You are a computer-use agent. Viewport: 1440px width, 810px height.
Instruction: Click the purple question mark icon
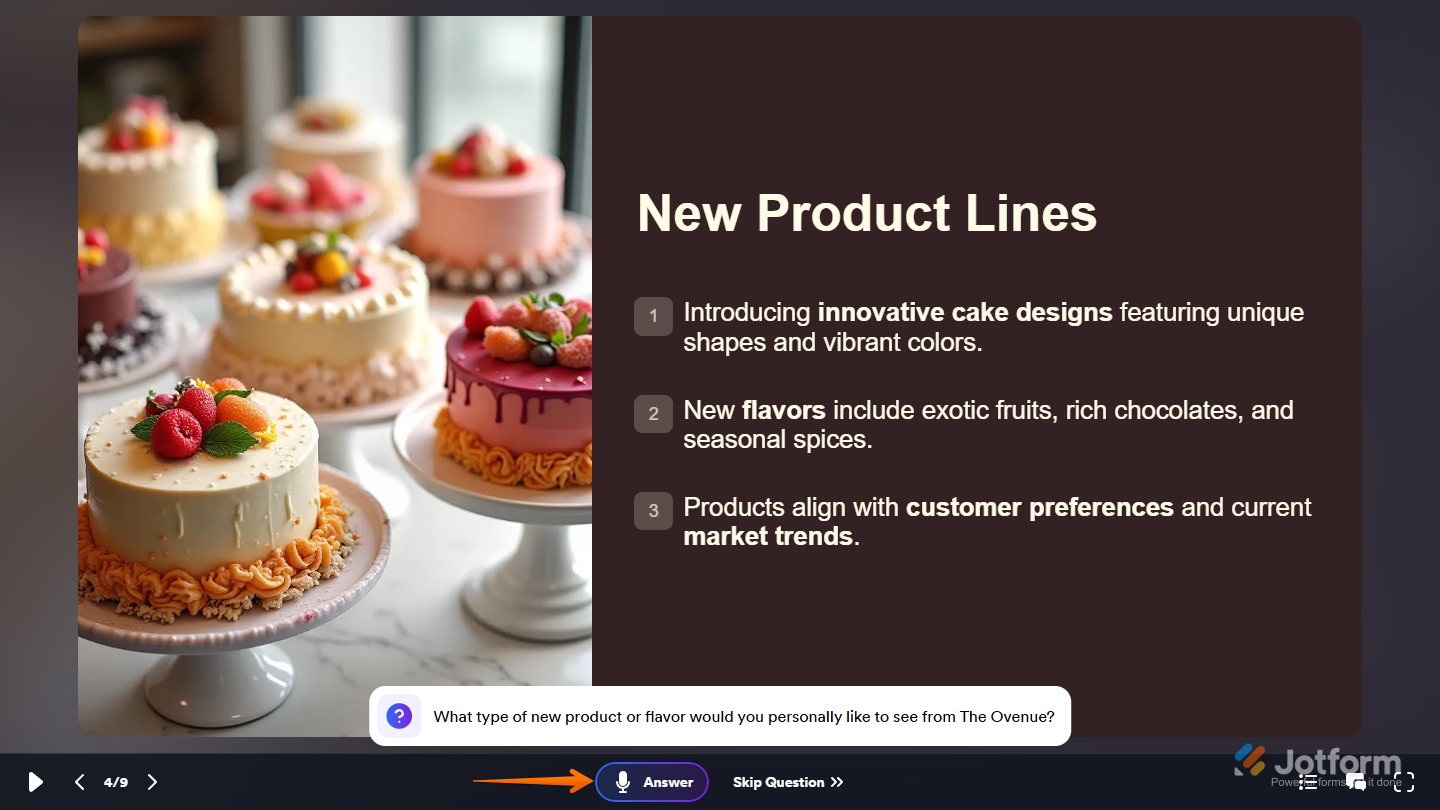pos(399,716)
